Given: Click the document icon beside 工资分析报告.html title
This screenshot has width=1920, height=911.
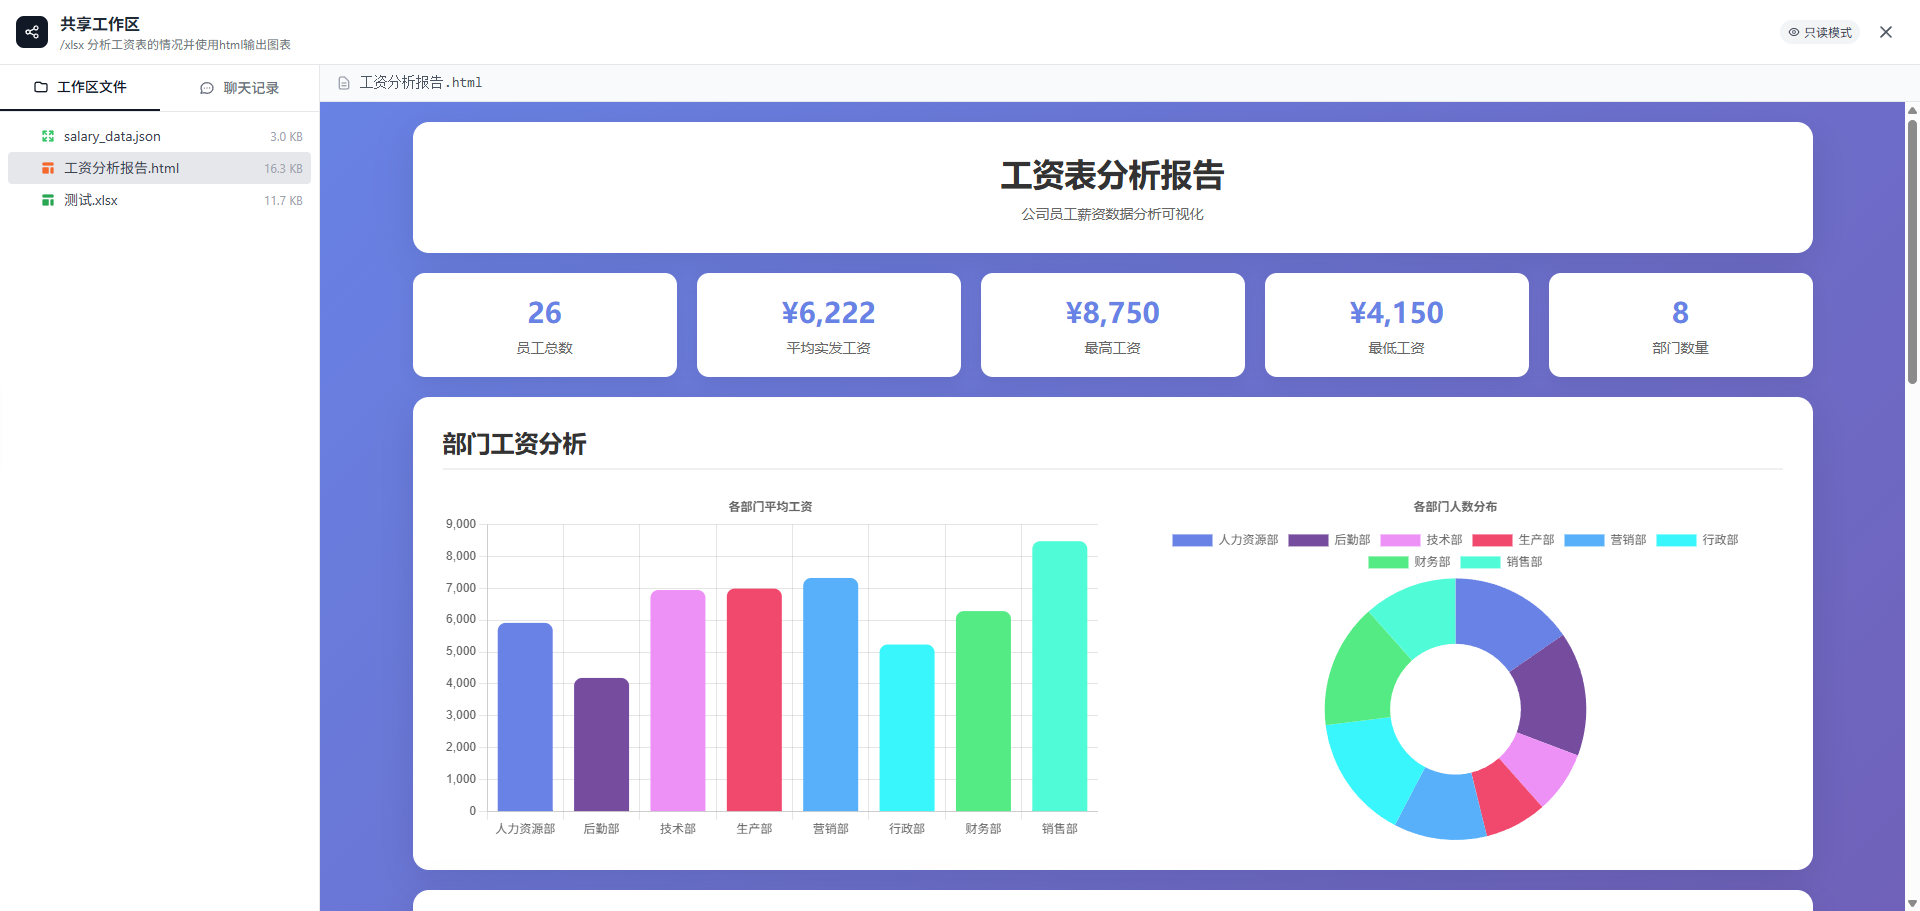Looking at the screenshot, I should (344, 82).
